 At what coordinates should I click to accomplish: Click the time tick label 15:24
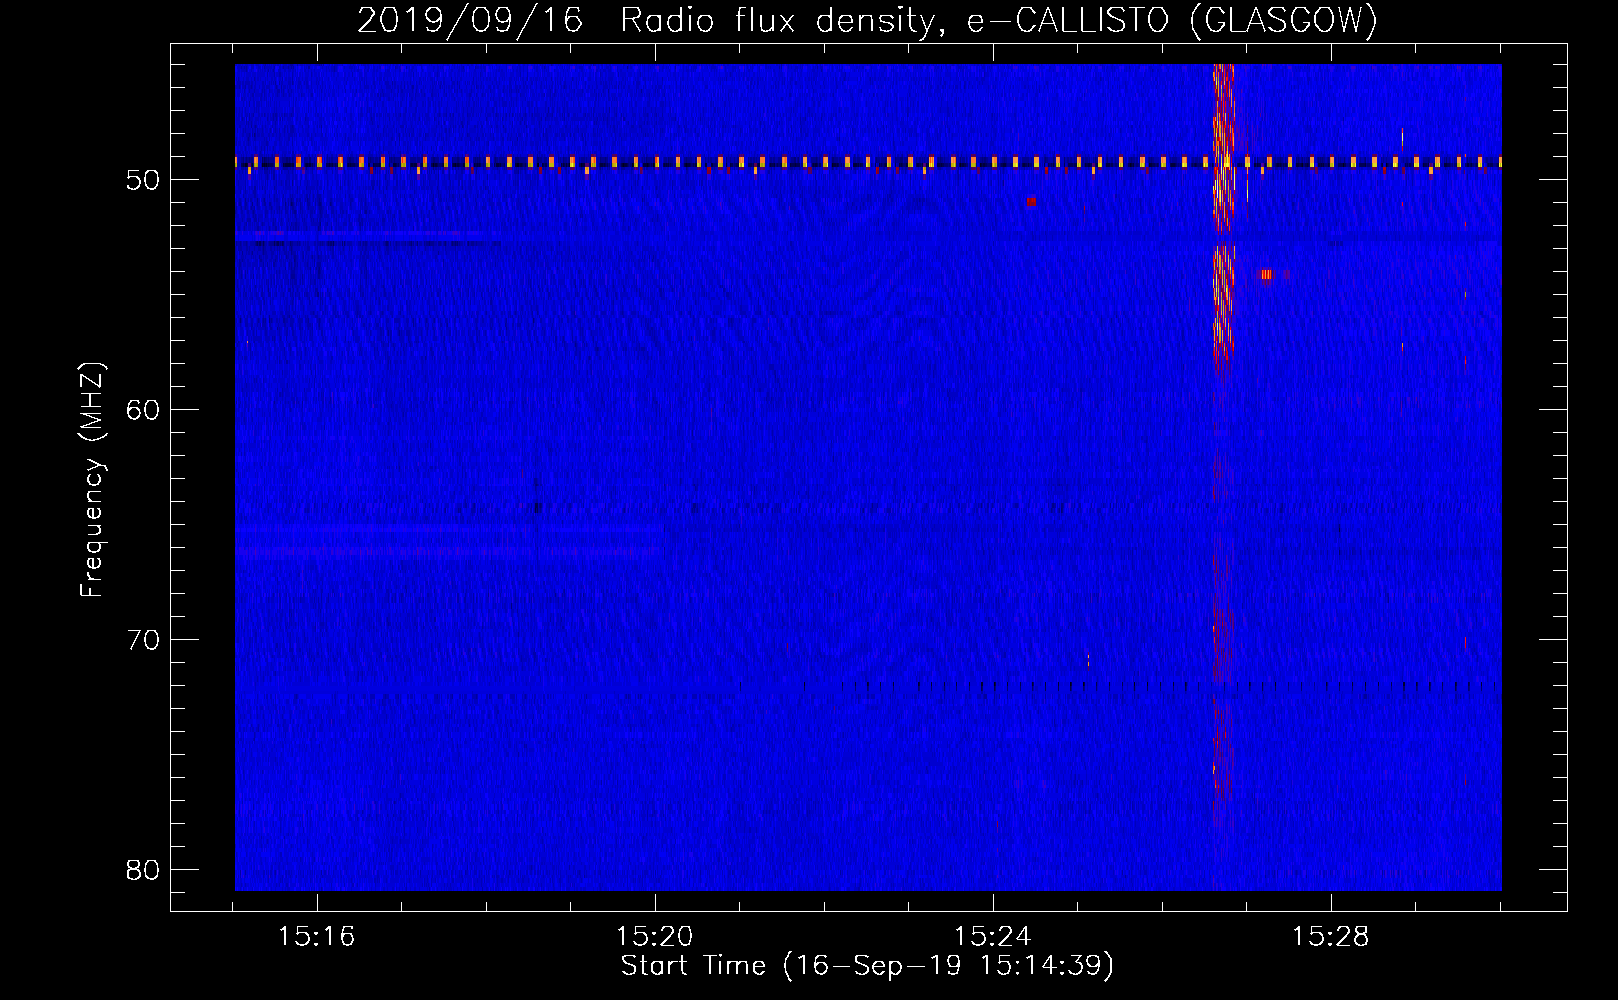993,937
